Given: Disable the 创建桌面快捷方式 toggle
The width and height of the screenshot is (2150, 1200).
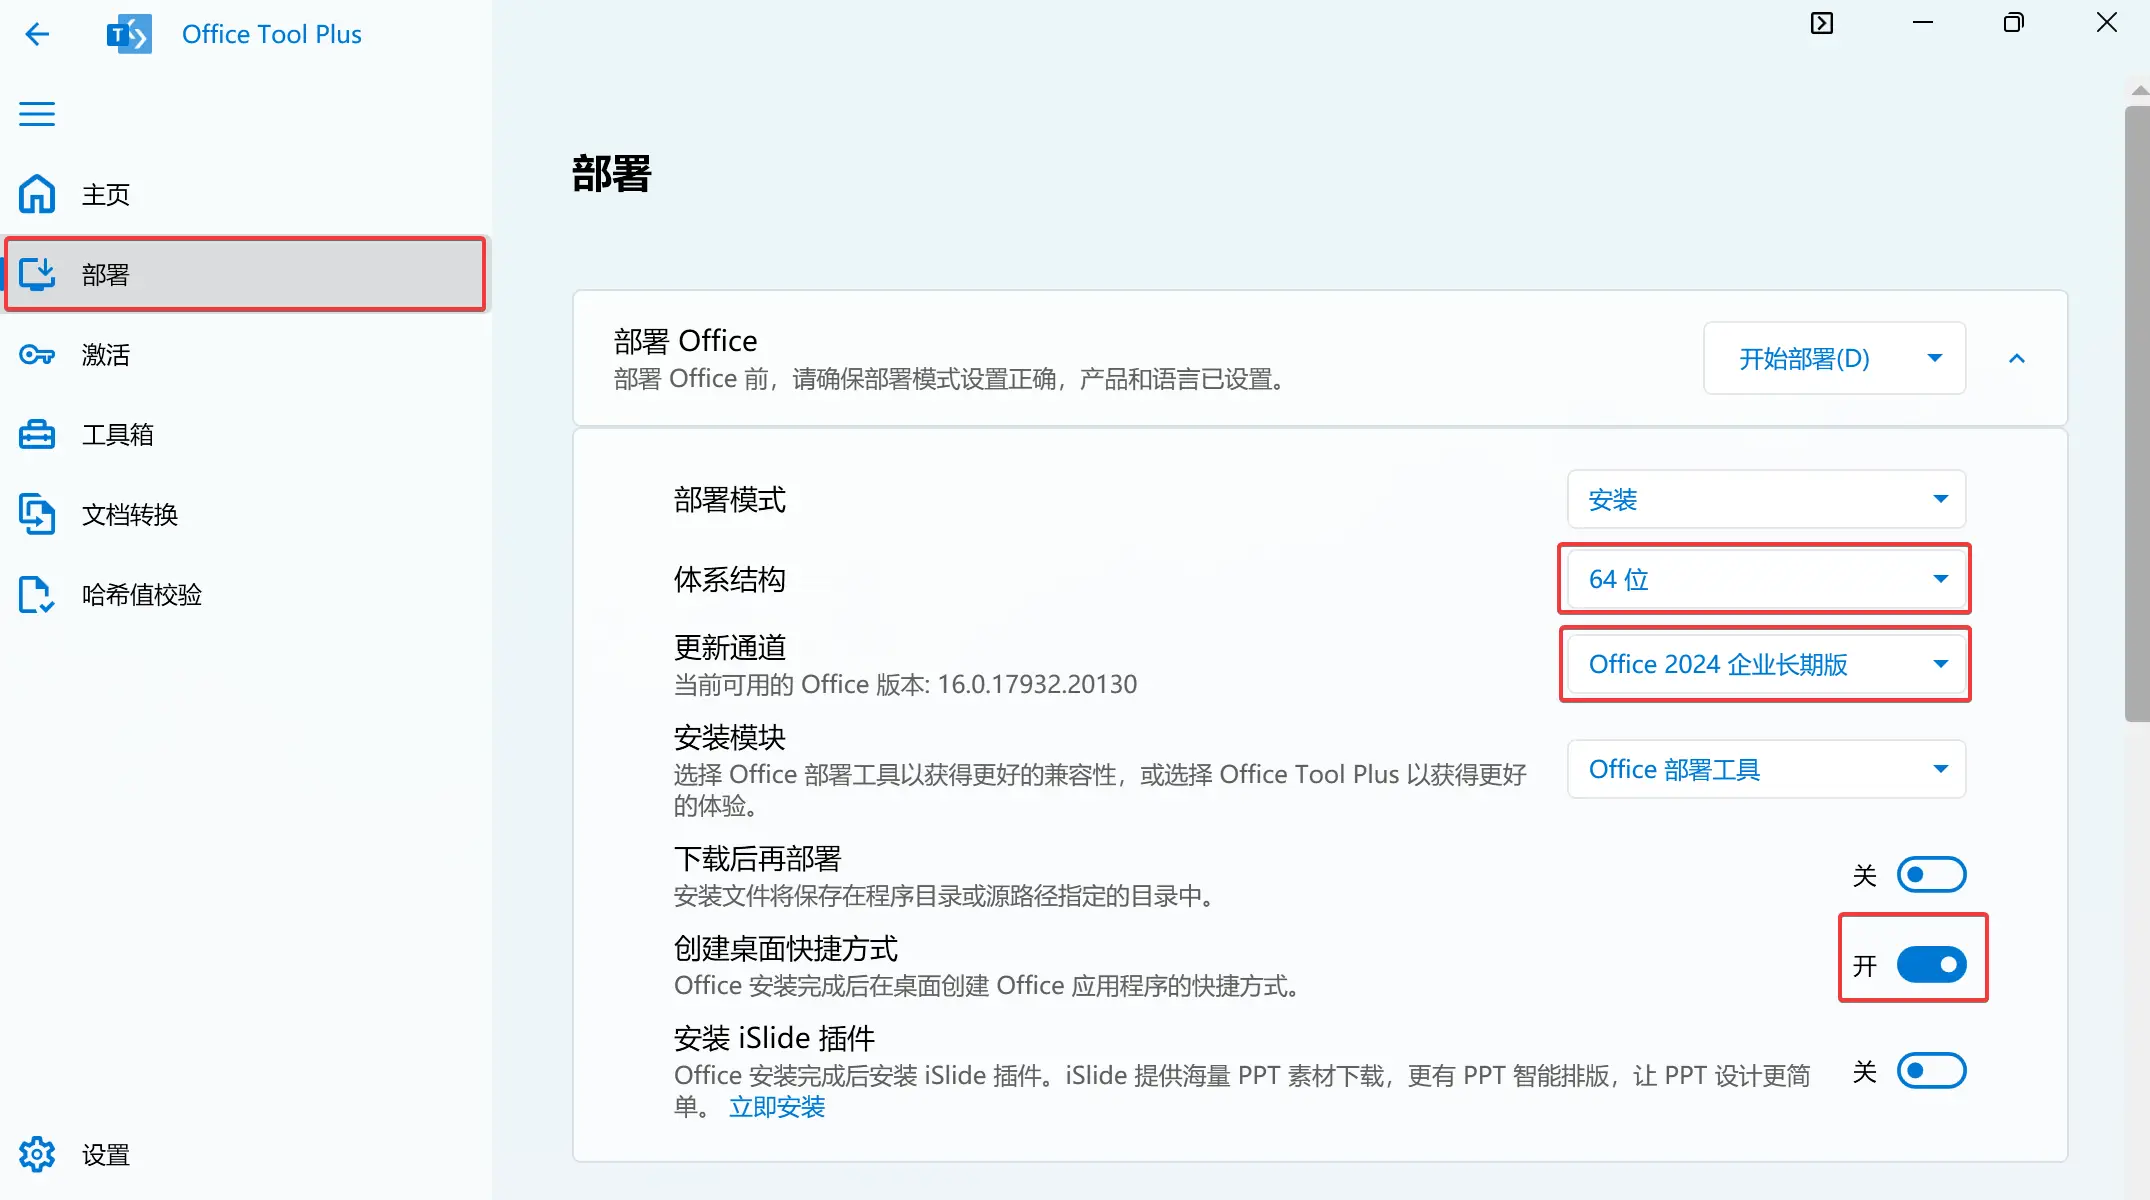Looking at the screenshot, I should [x=1931, y=964].
